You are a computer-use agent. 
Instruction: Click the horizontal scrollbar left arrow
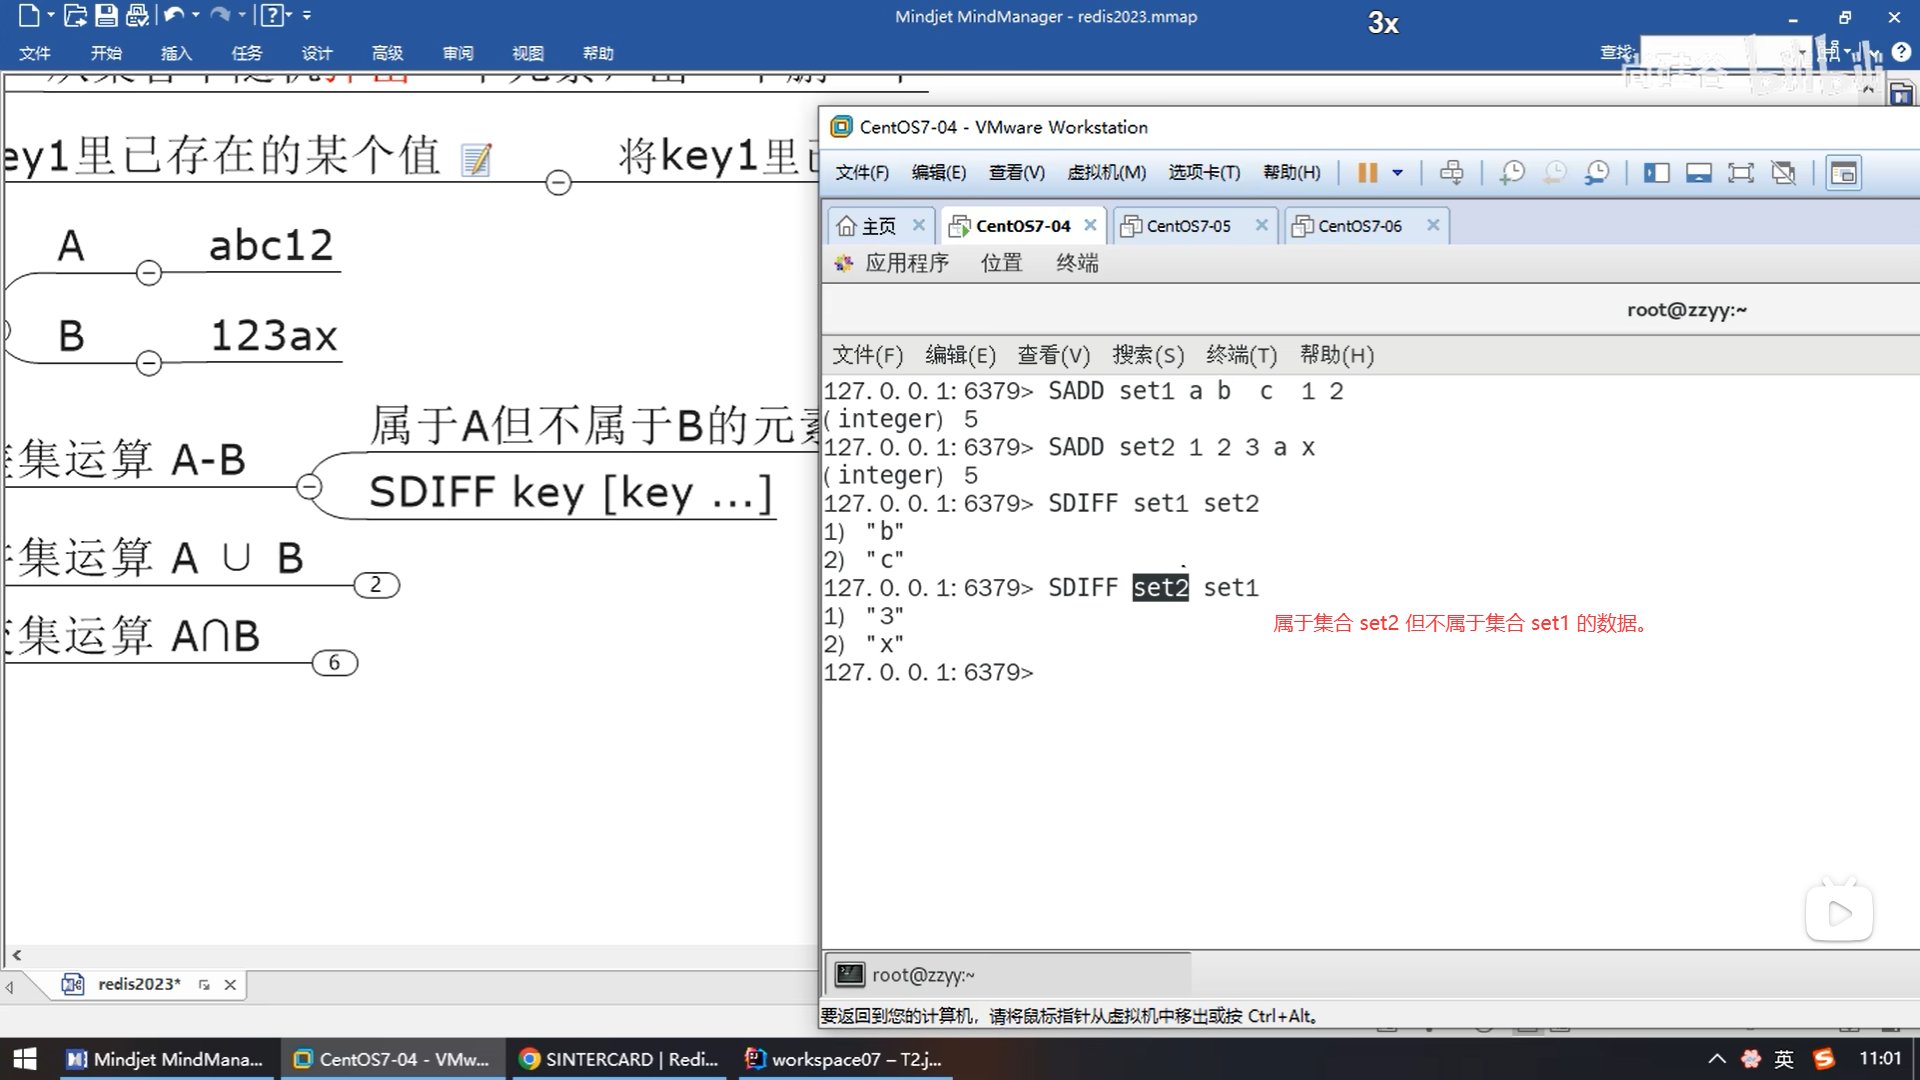pyautogui.click(x=16, y=955)
